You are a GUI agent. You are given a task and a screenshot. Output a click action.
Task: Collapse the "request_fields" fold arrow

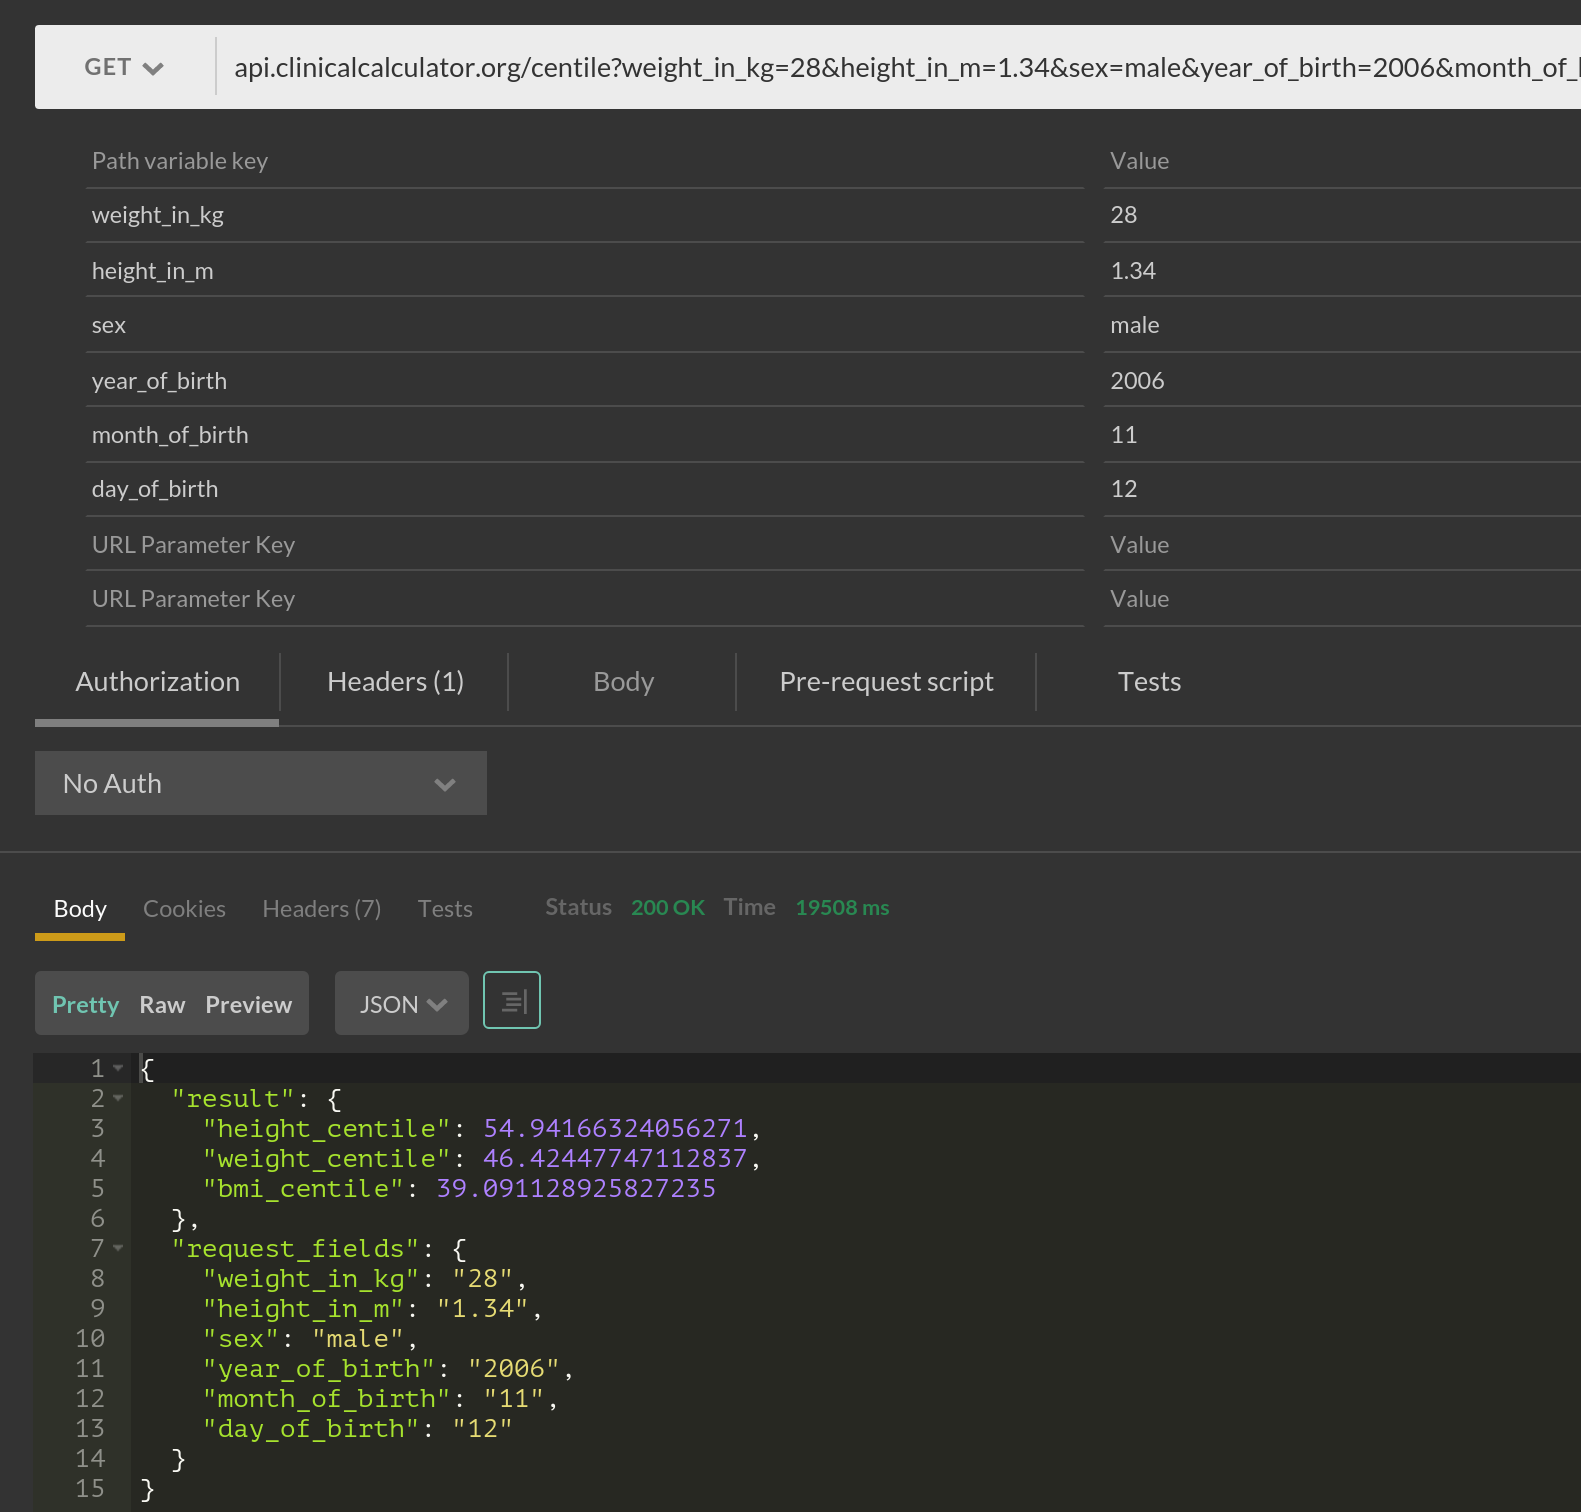(118, 1248)
